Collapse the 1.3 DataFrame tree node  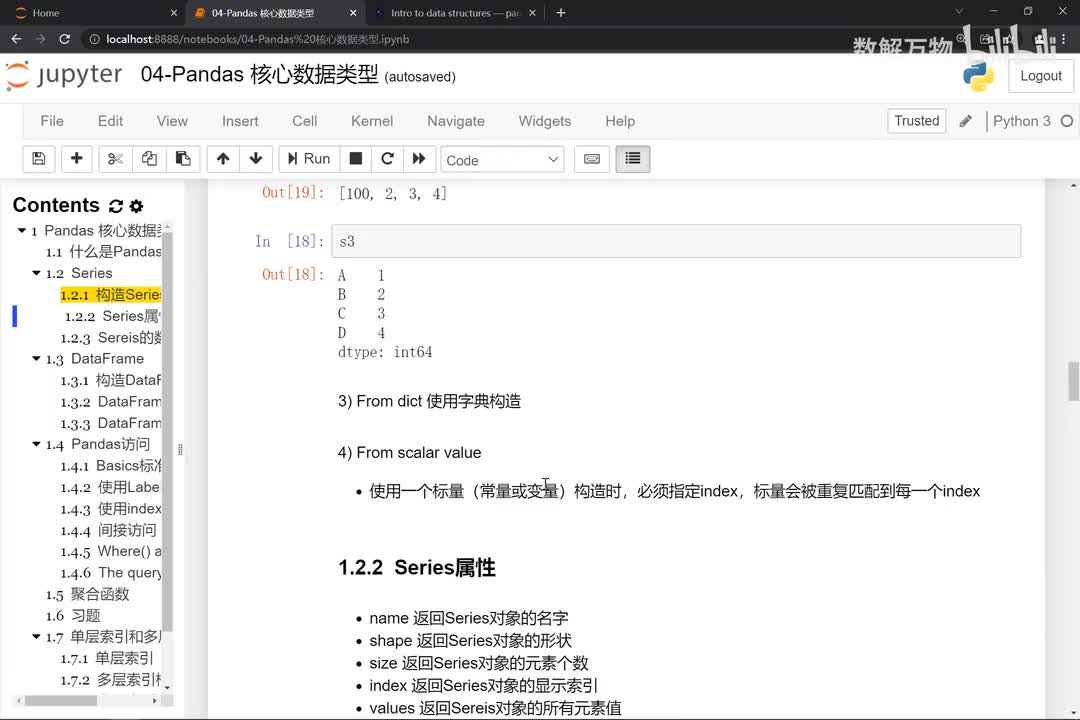36,358
